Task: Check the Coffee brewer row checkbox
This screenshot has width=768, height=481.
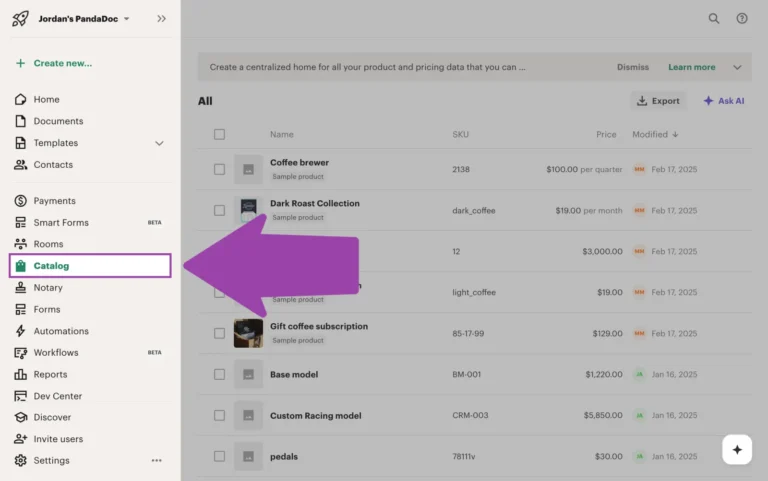Action: point(219,169)
